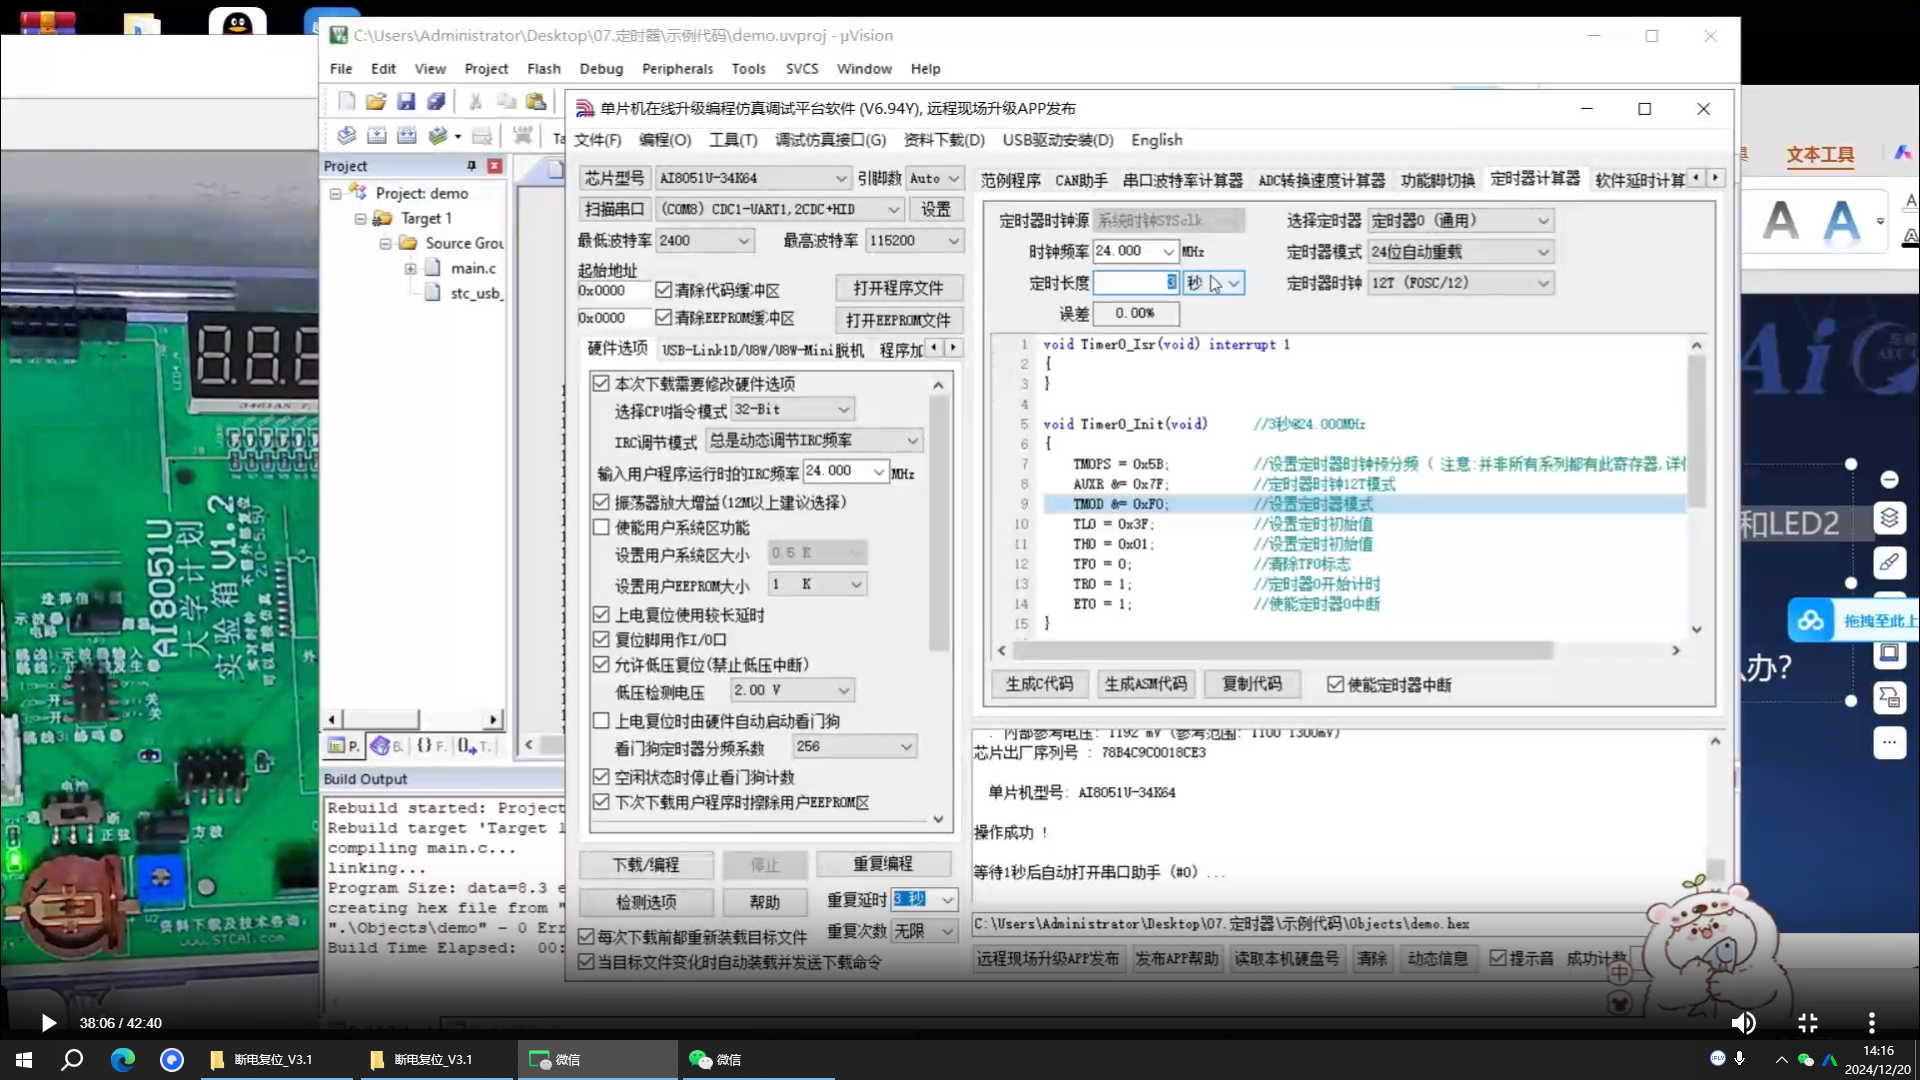Viewport: 1920px width, 1080px height.
Task: Click the layers icon in right sidebar
Action: (1889, 517)
